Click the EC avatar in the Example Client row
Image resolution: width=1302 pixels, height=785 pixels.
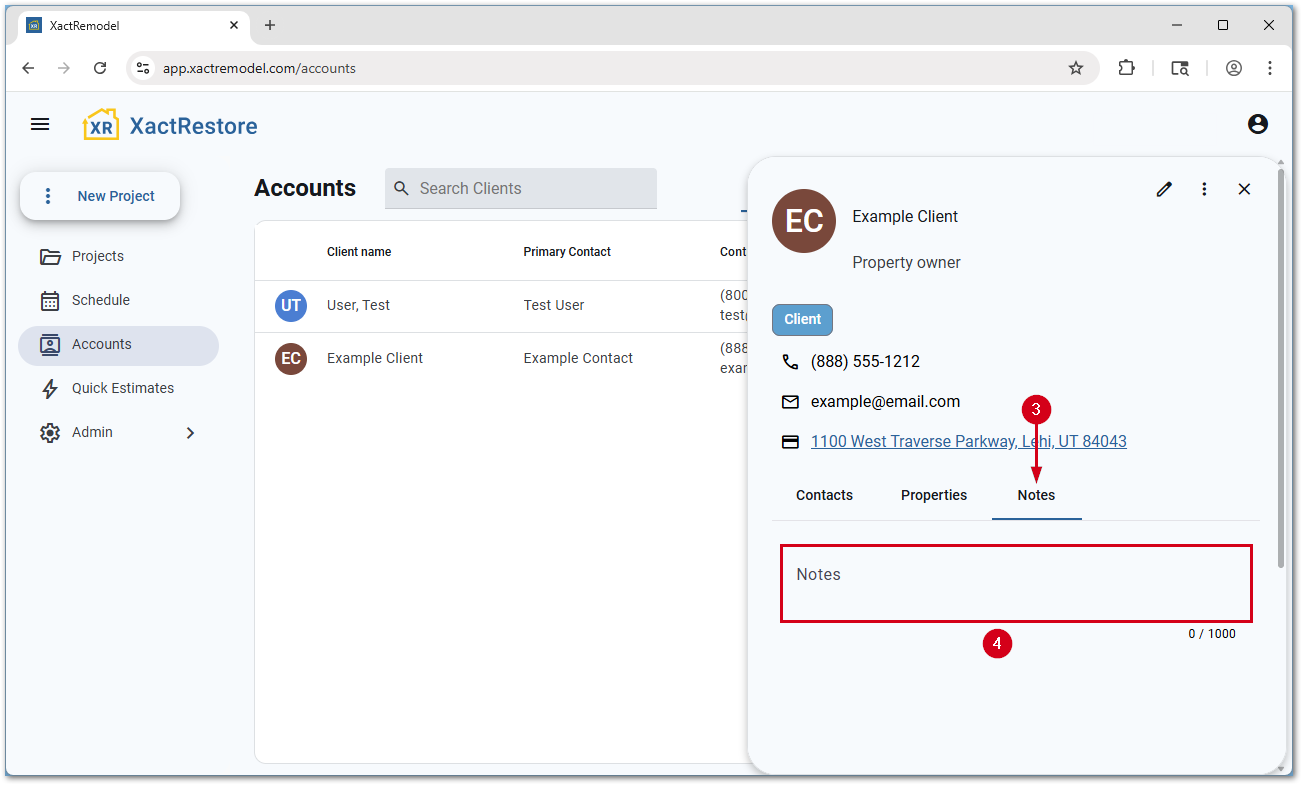tap(291, 358)
